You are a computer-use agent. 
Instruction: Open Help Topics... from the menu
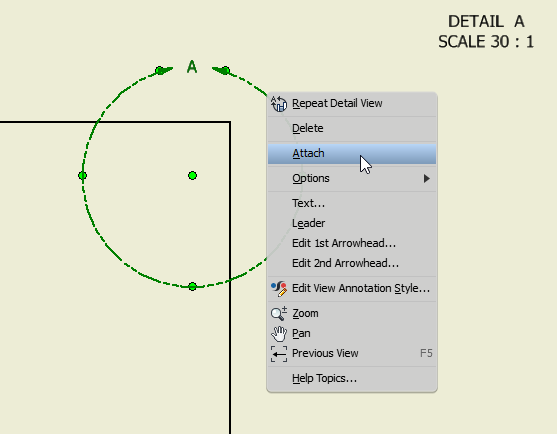[352, 378]
